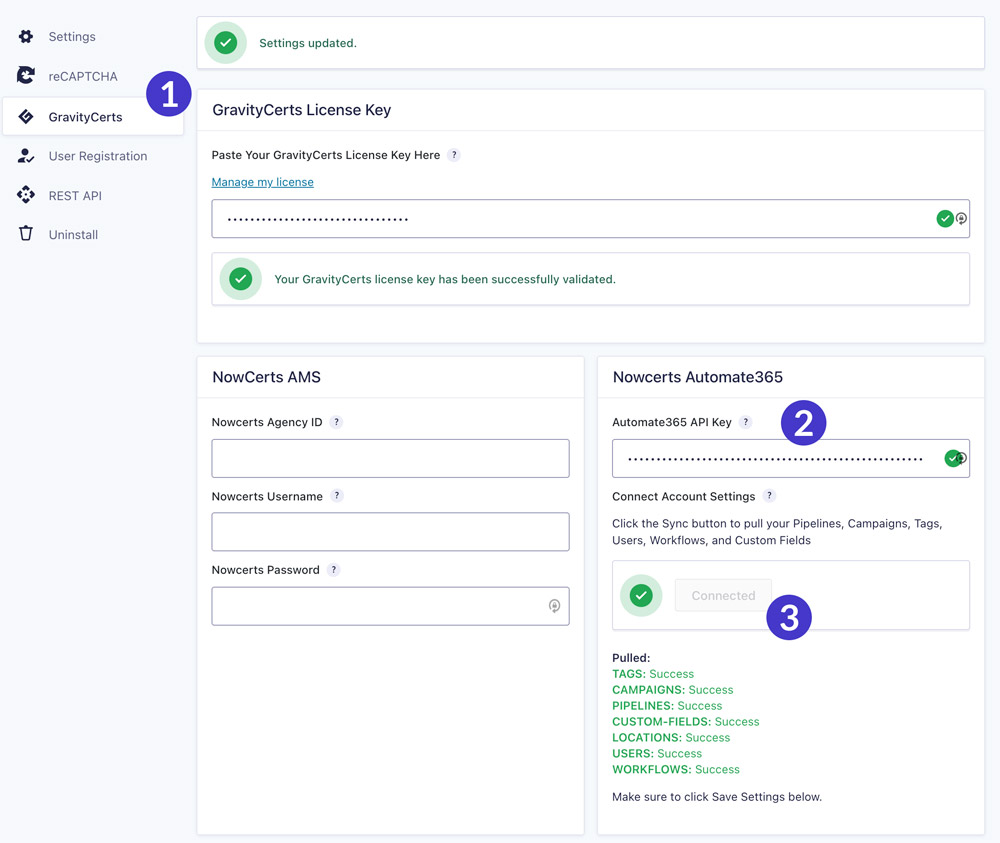Focus the GravityCerts license key input

[591, 219]
